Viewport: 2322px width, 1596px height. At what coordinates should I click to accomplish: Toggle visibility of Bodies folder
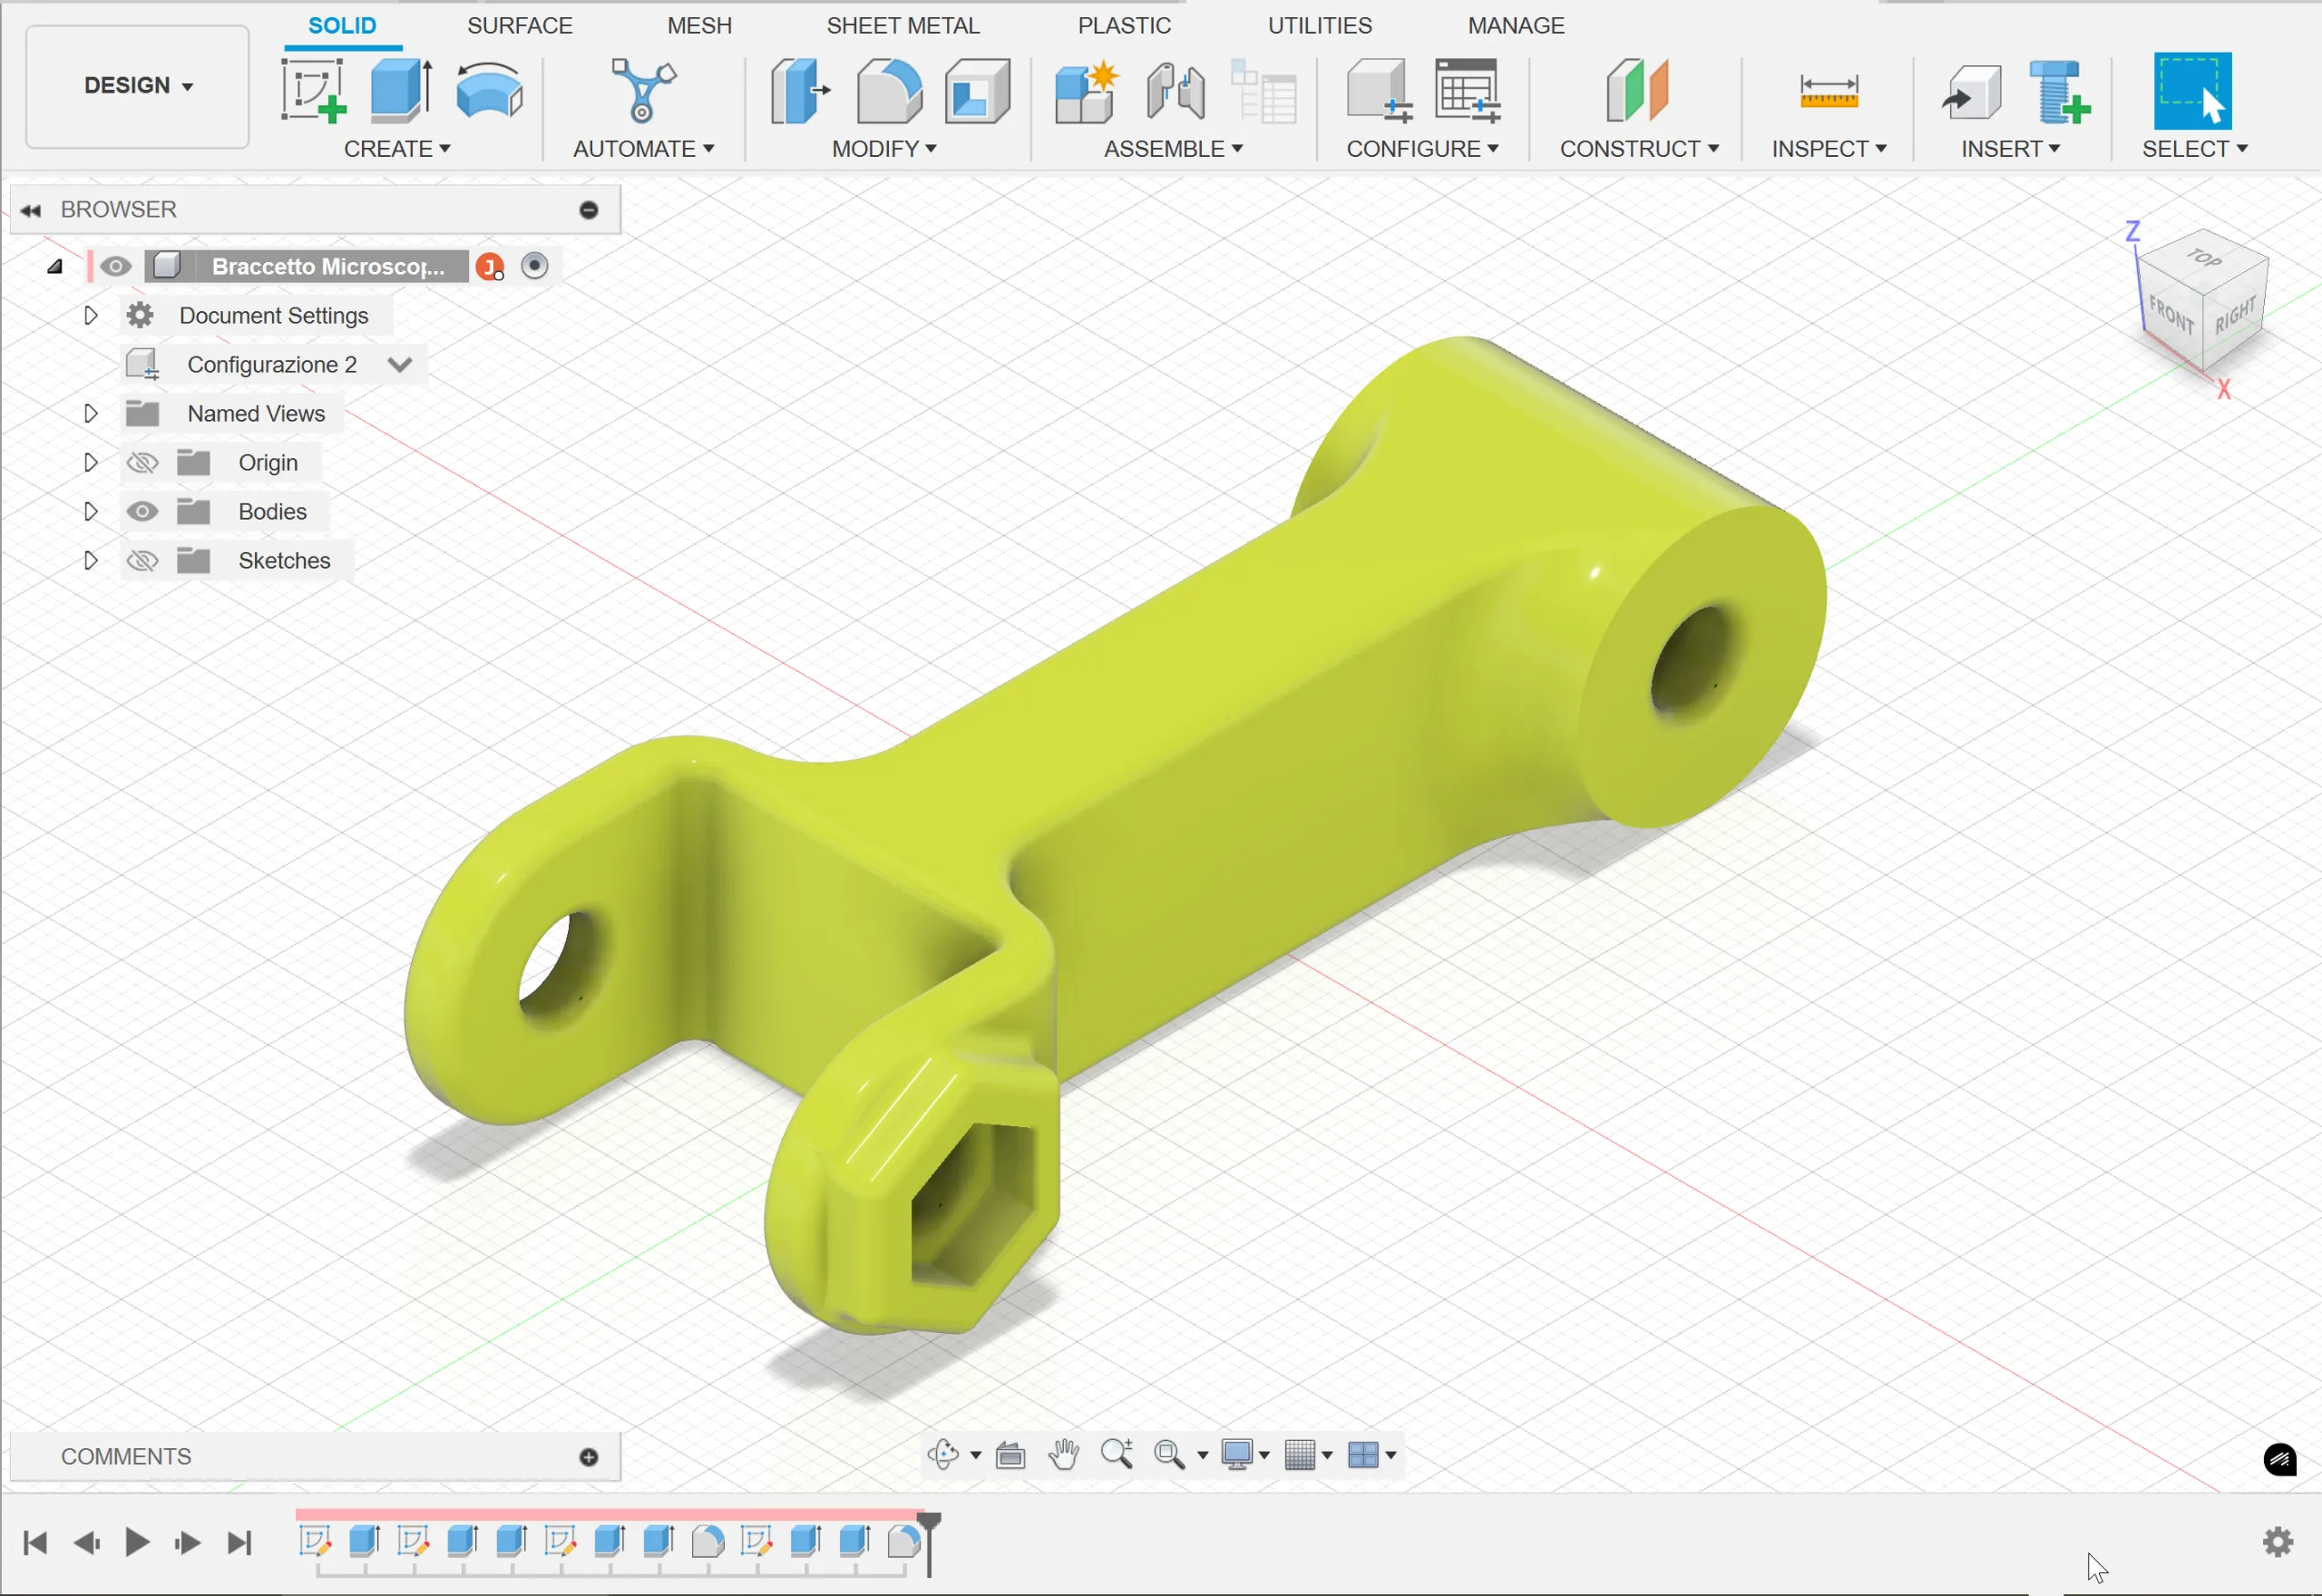point(142,512)
